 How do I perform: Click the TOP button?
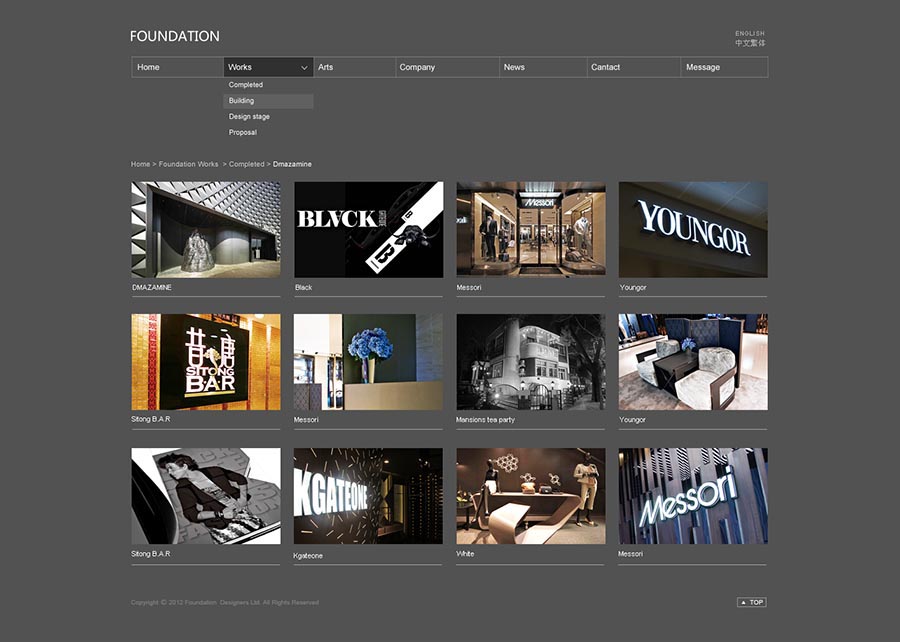coord(752,602)
